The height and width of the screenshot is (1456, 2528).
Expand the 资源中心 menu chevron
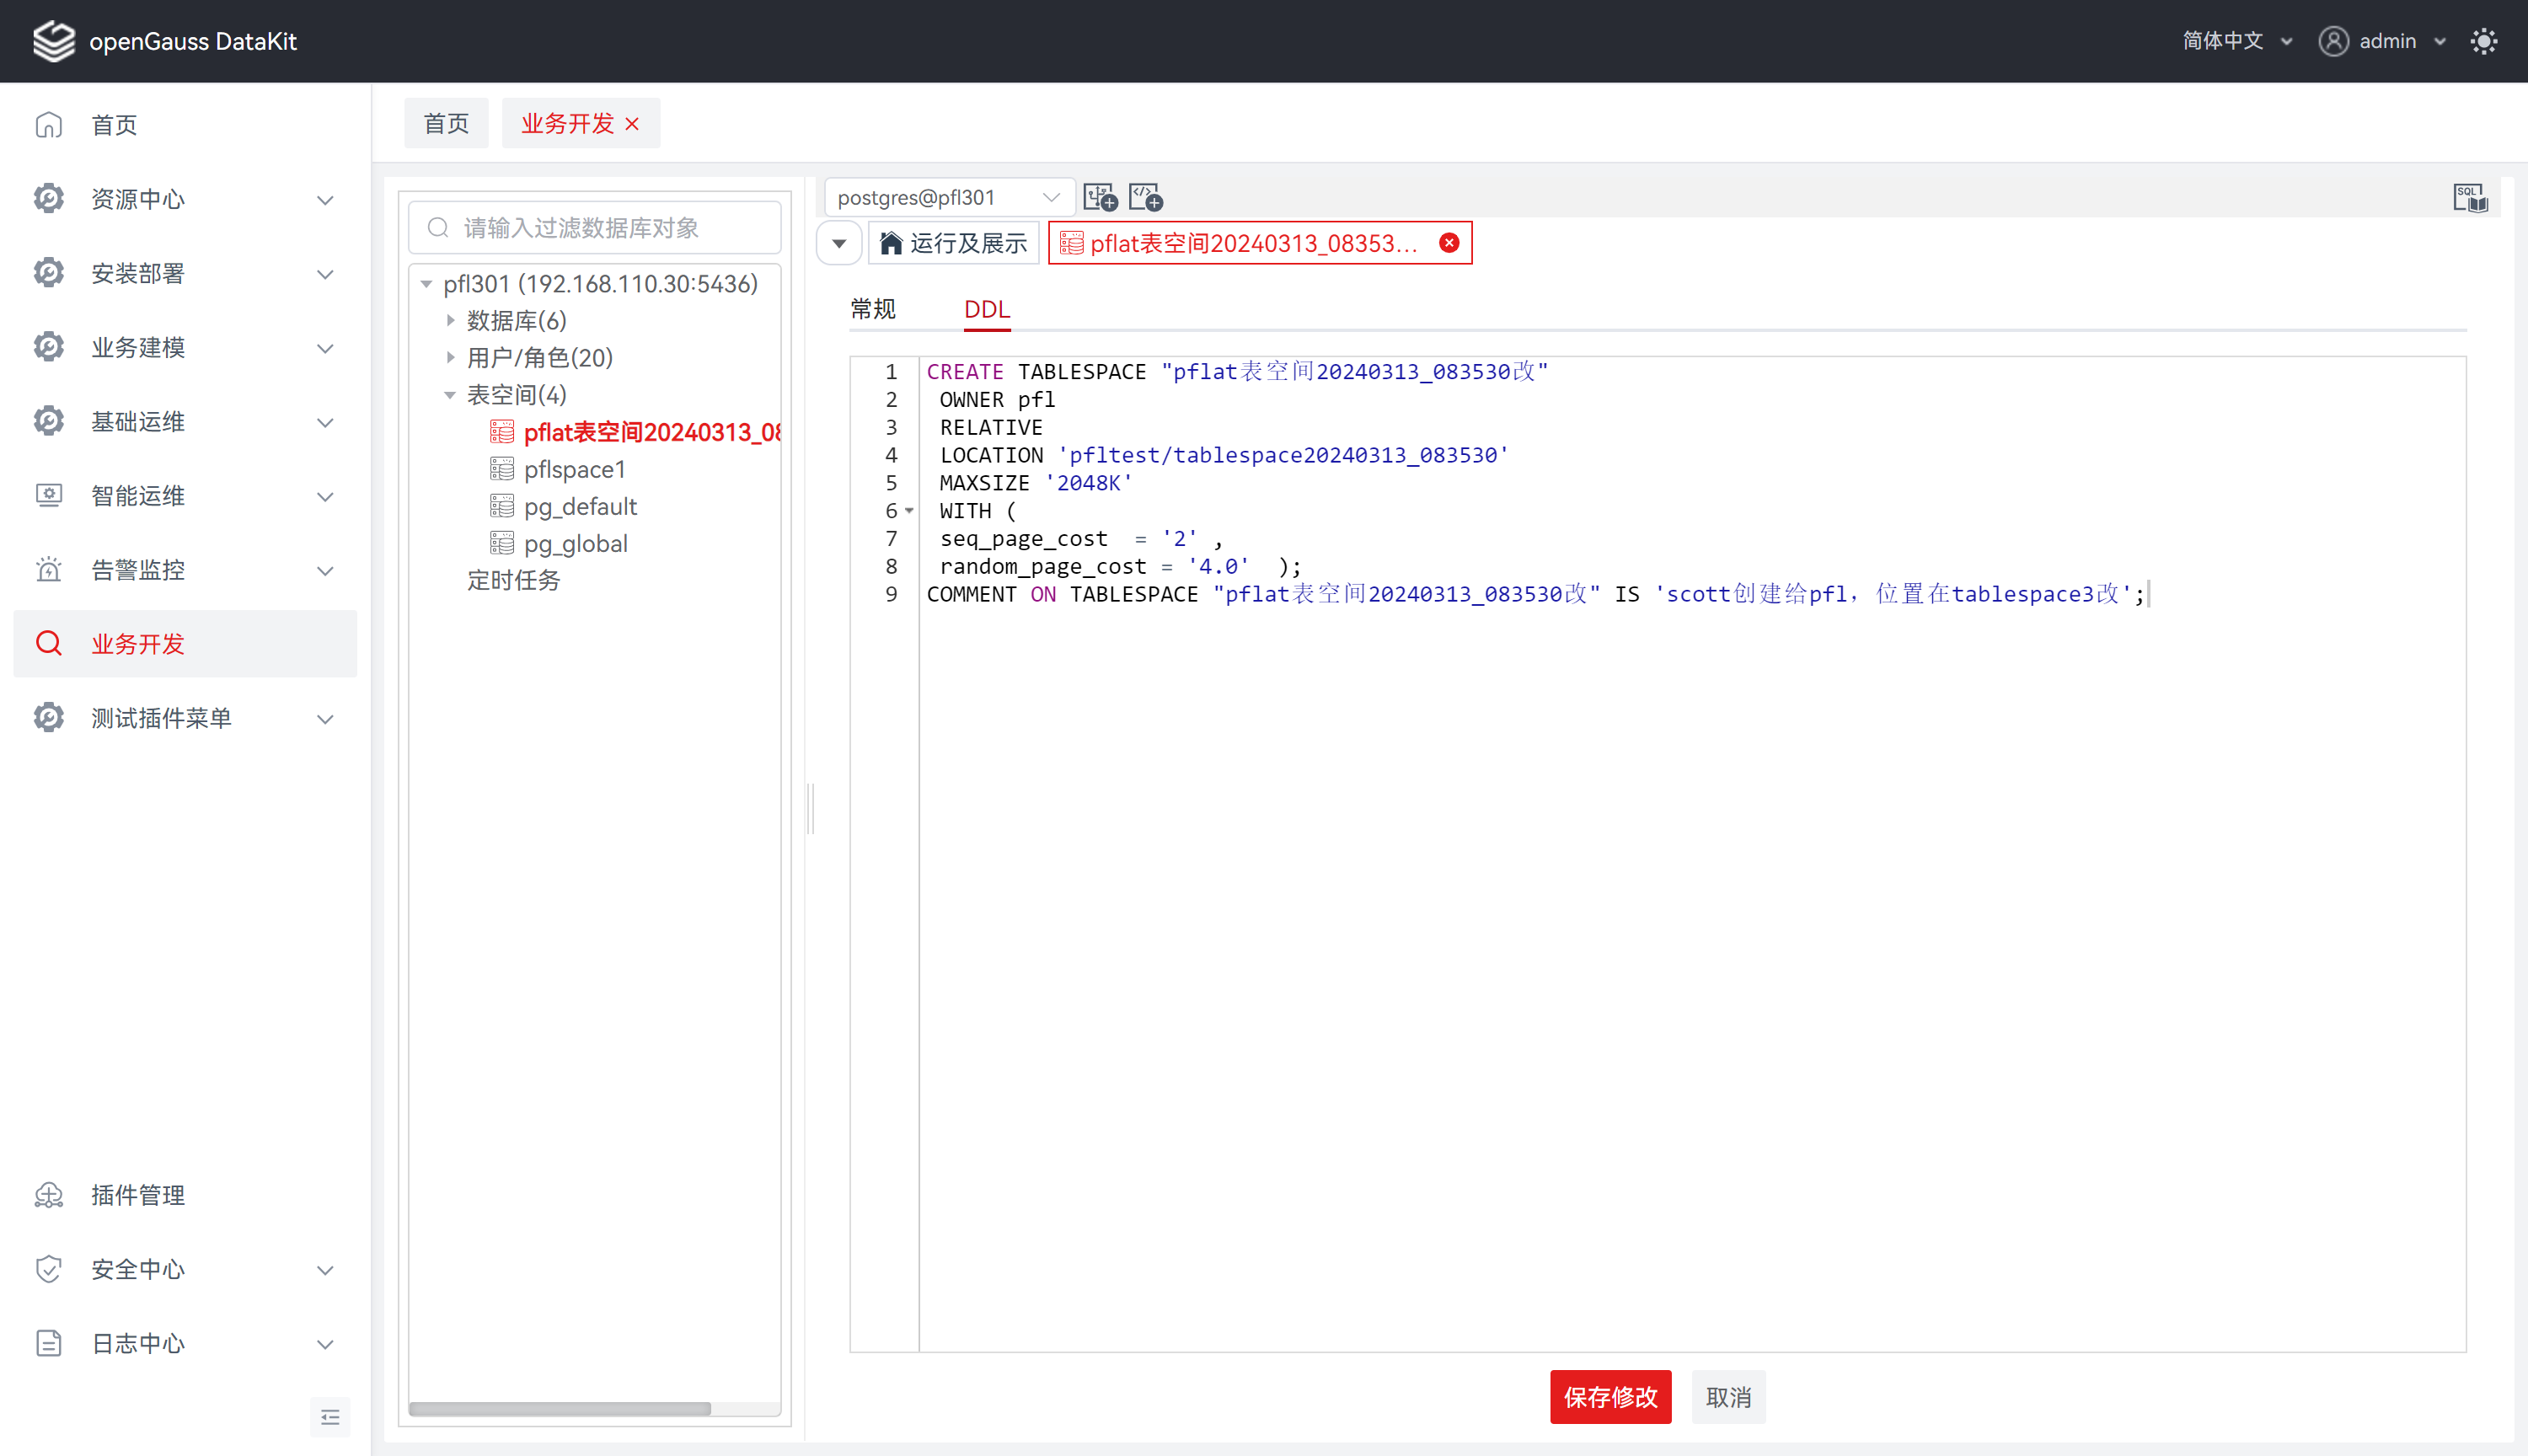coord(325,200)
